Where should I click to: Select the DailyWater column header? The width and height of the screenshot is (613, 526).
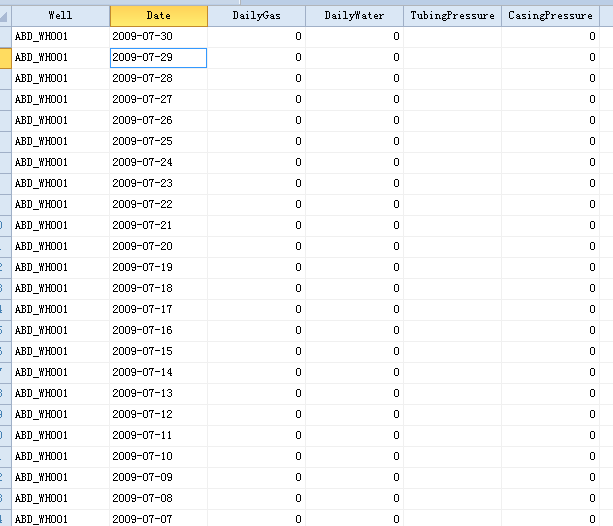[355, 16]
